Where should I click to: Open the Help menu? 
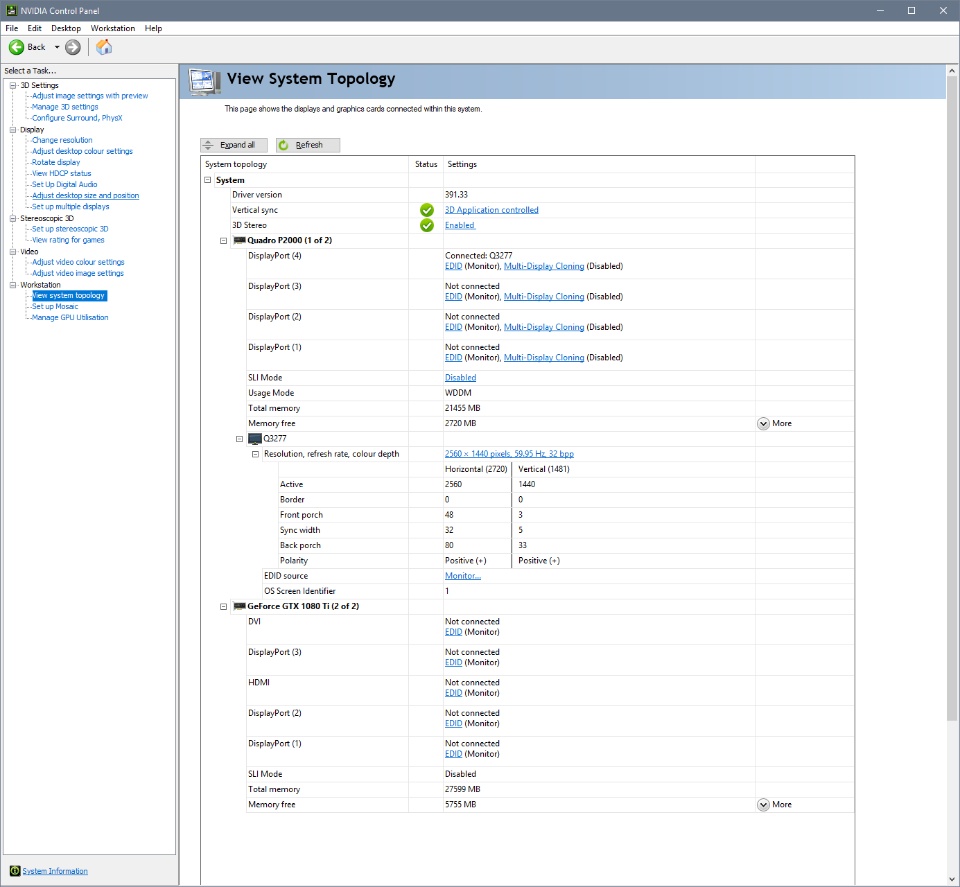tap(153, 28)
